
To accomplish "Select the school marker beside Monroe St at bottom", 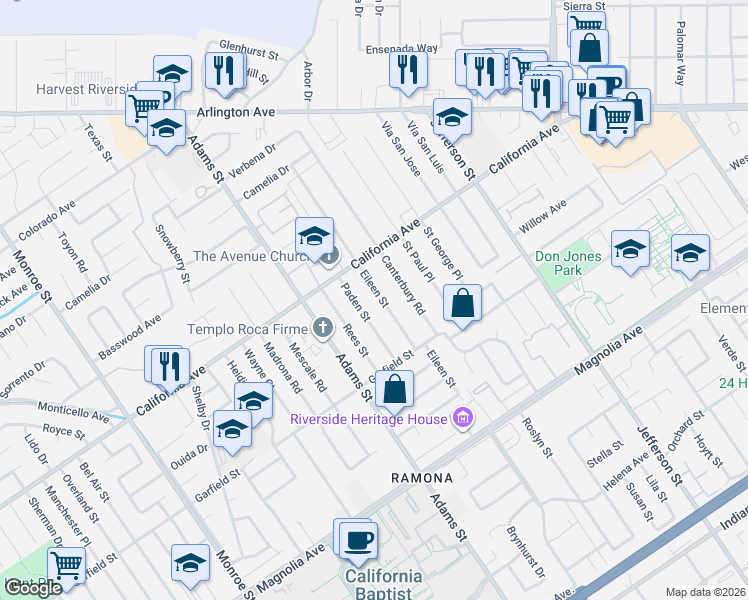I will point(190,563).
